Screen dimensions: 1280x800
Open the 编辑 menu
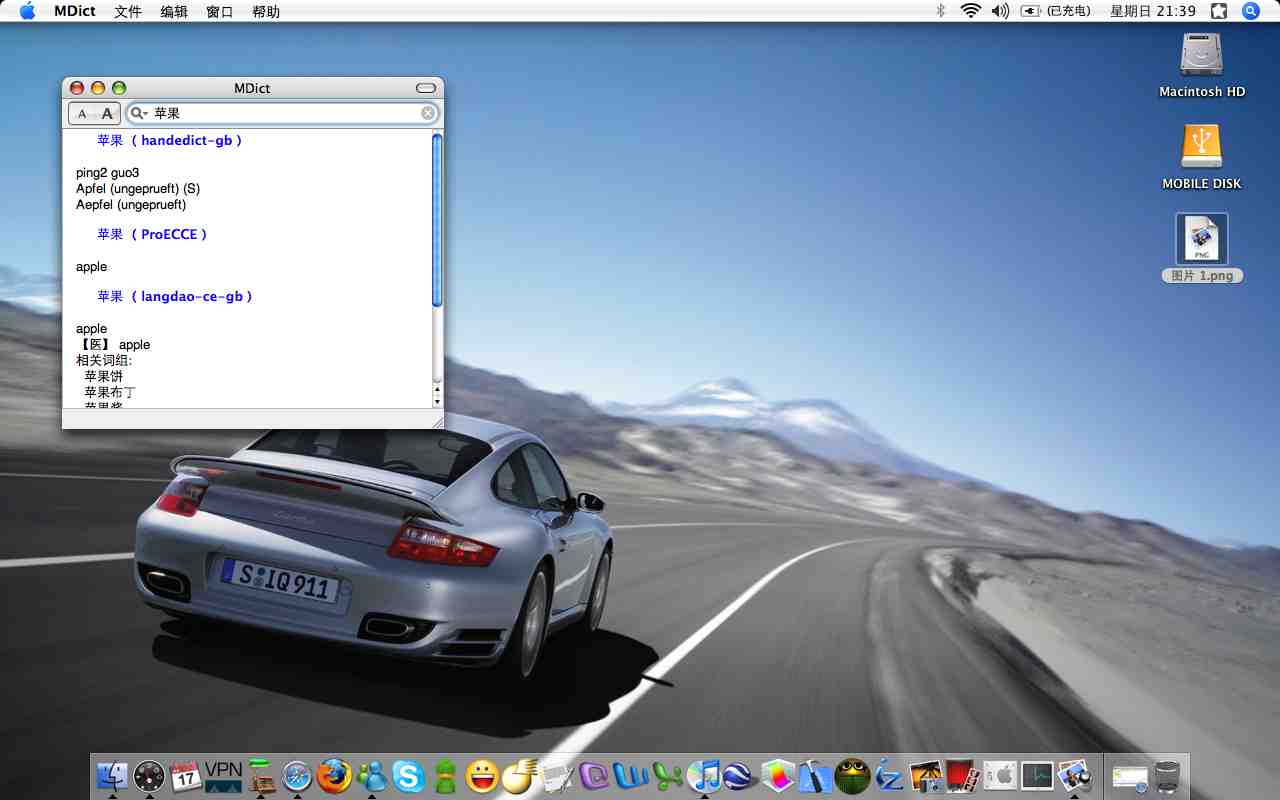pos(174,12)
